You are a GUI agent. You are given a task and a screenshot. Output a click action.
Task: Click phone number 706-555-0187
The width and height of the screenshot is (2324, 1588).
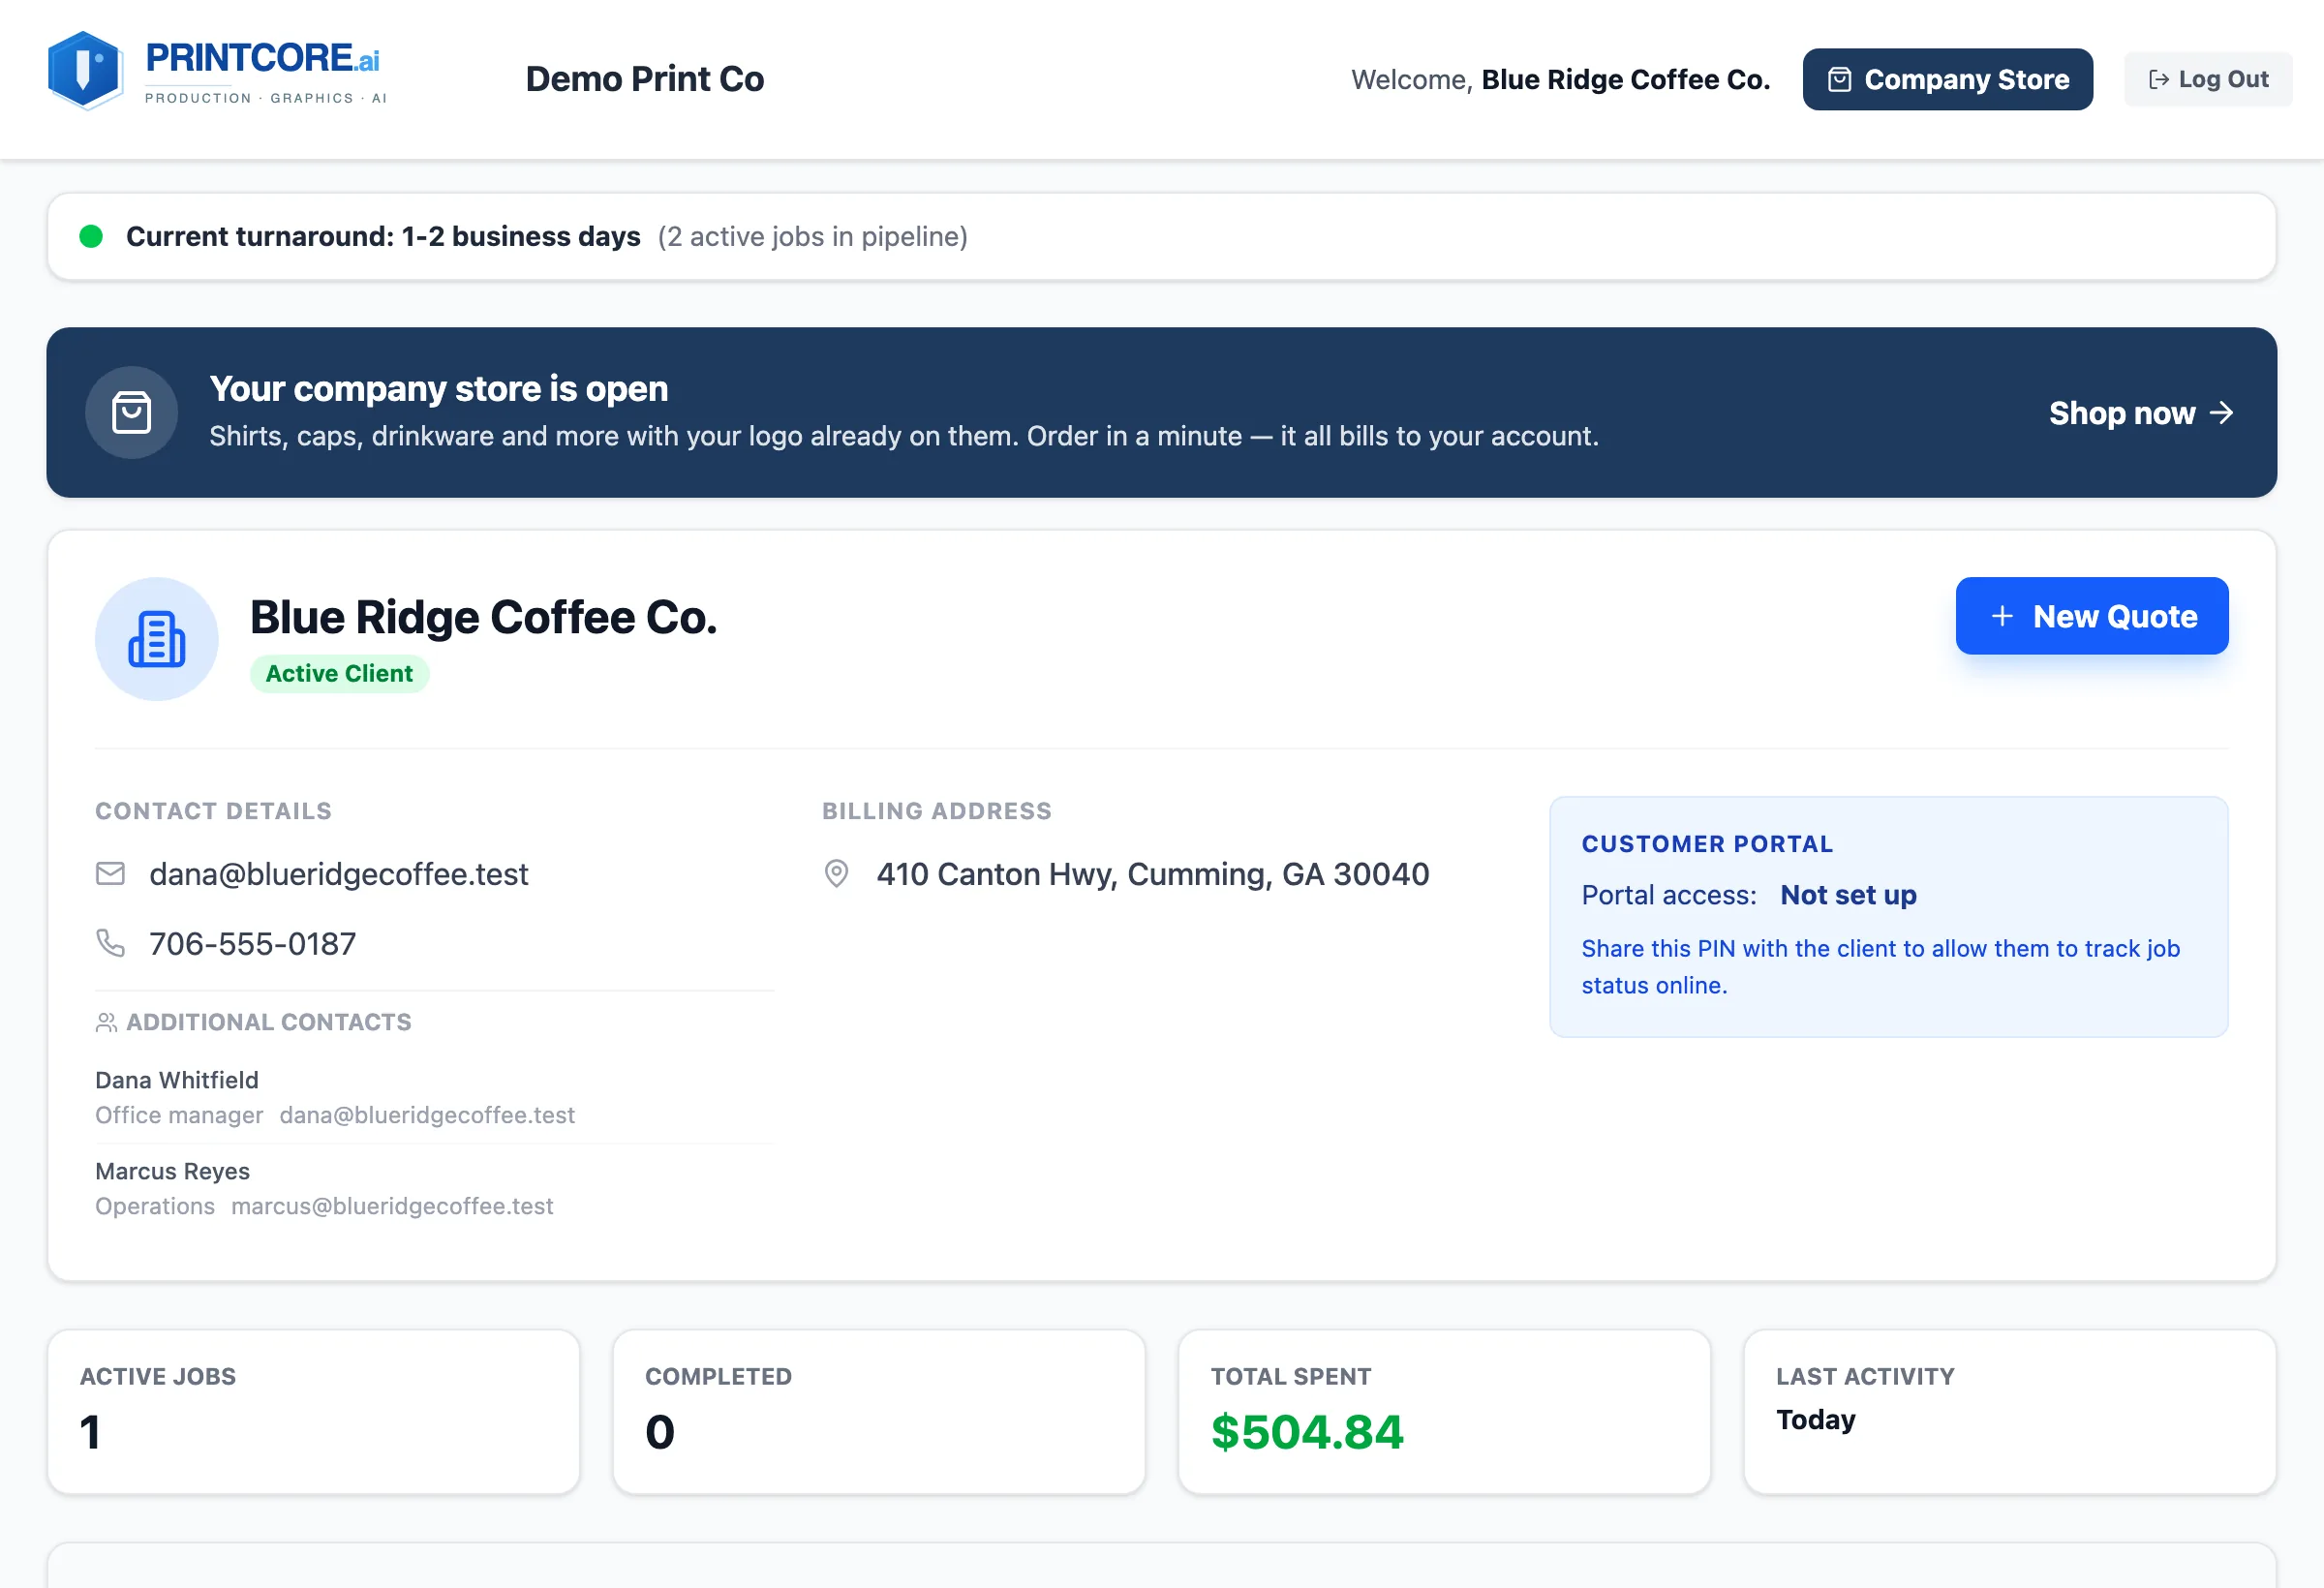tap(252, 943)
